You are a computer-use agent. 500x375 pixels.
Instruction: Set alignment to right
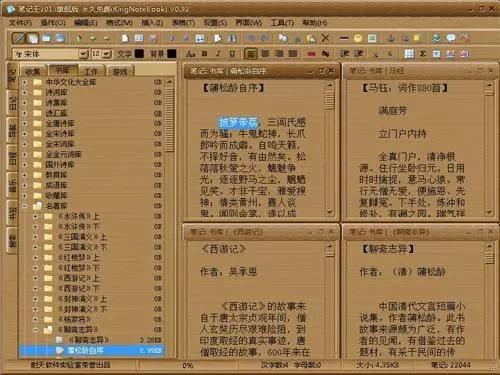[279, 54]
